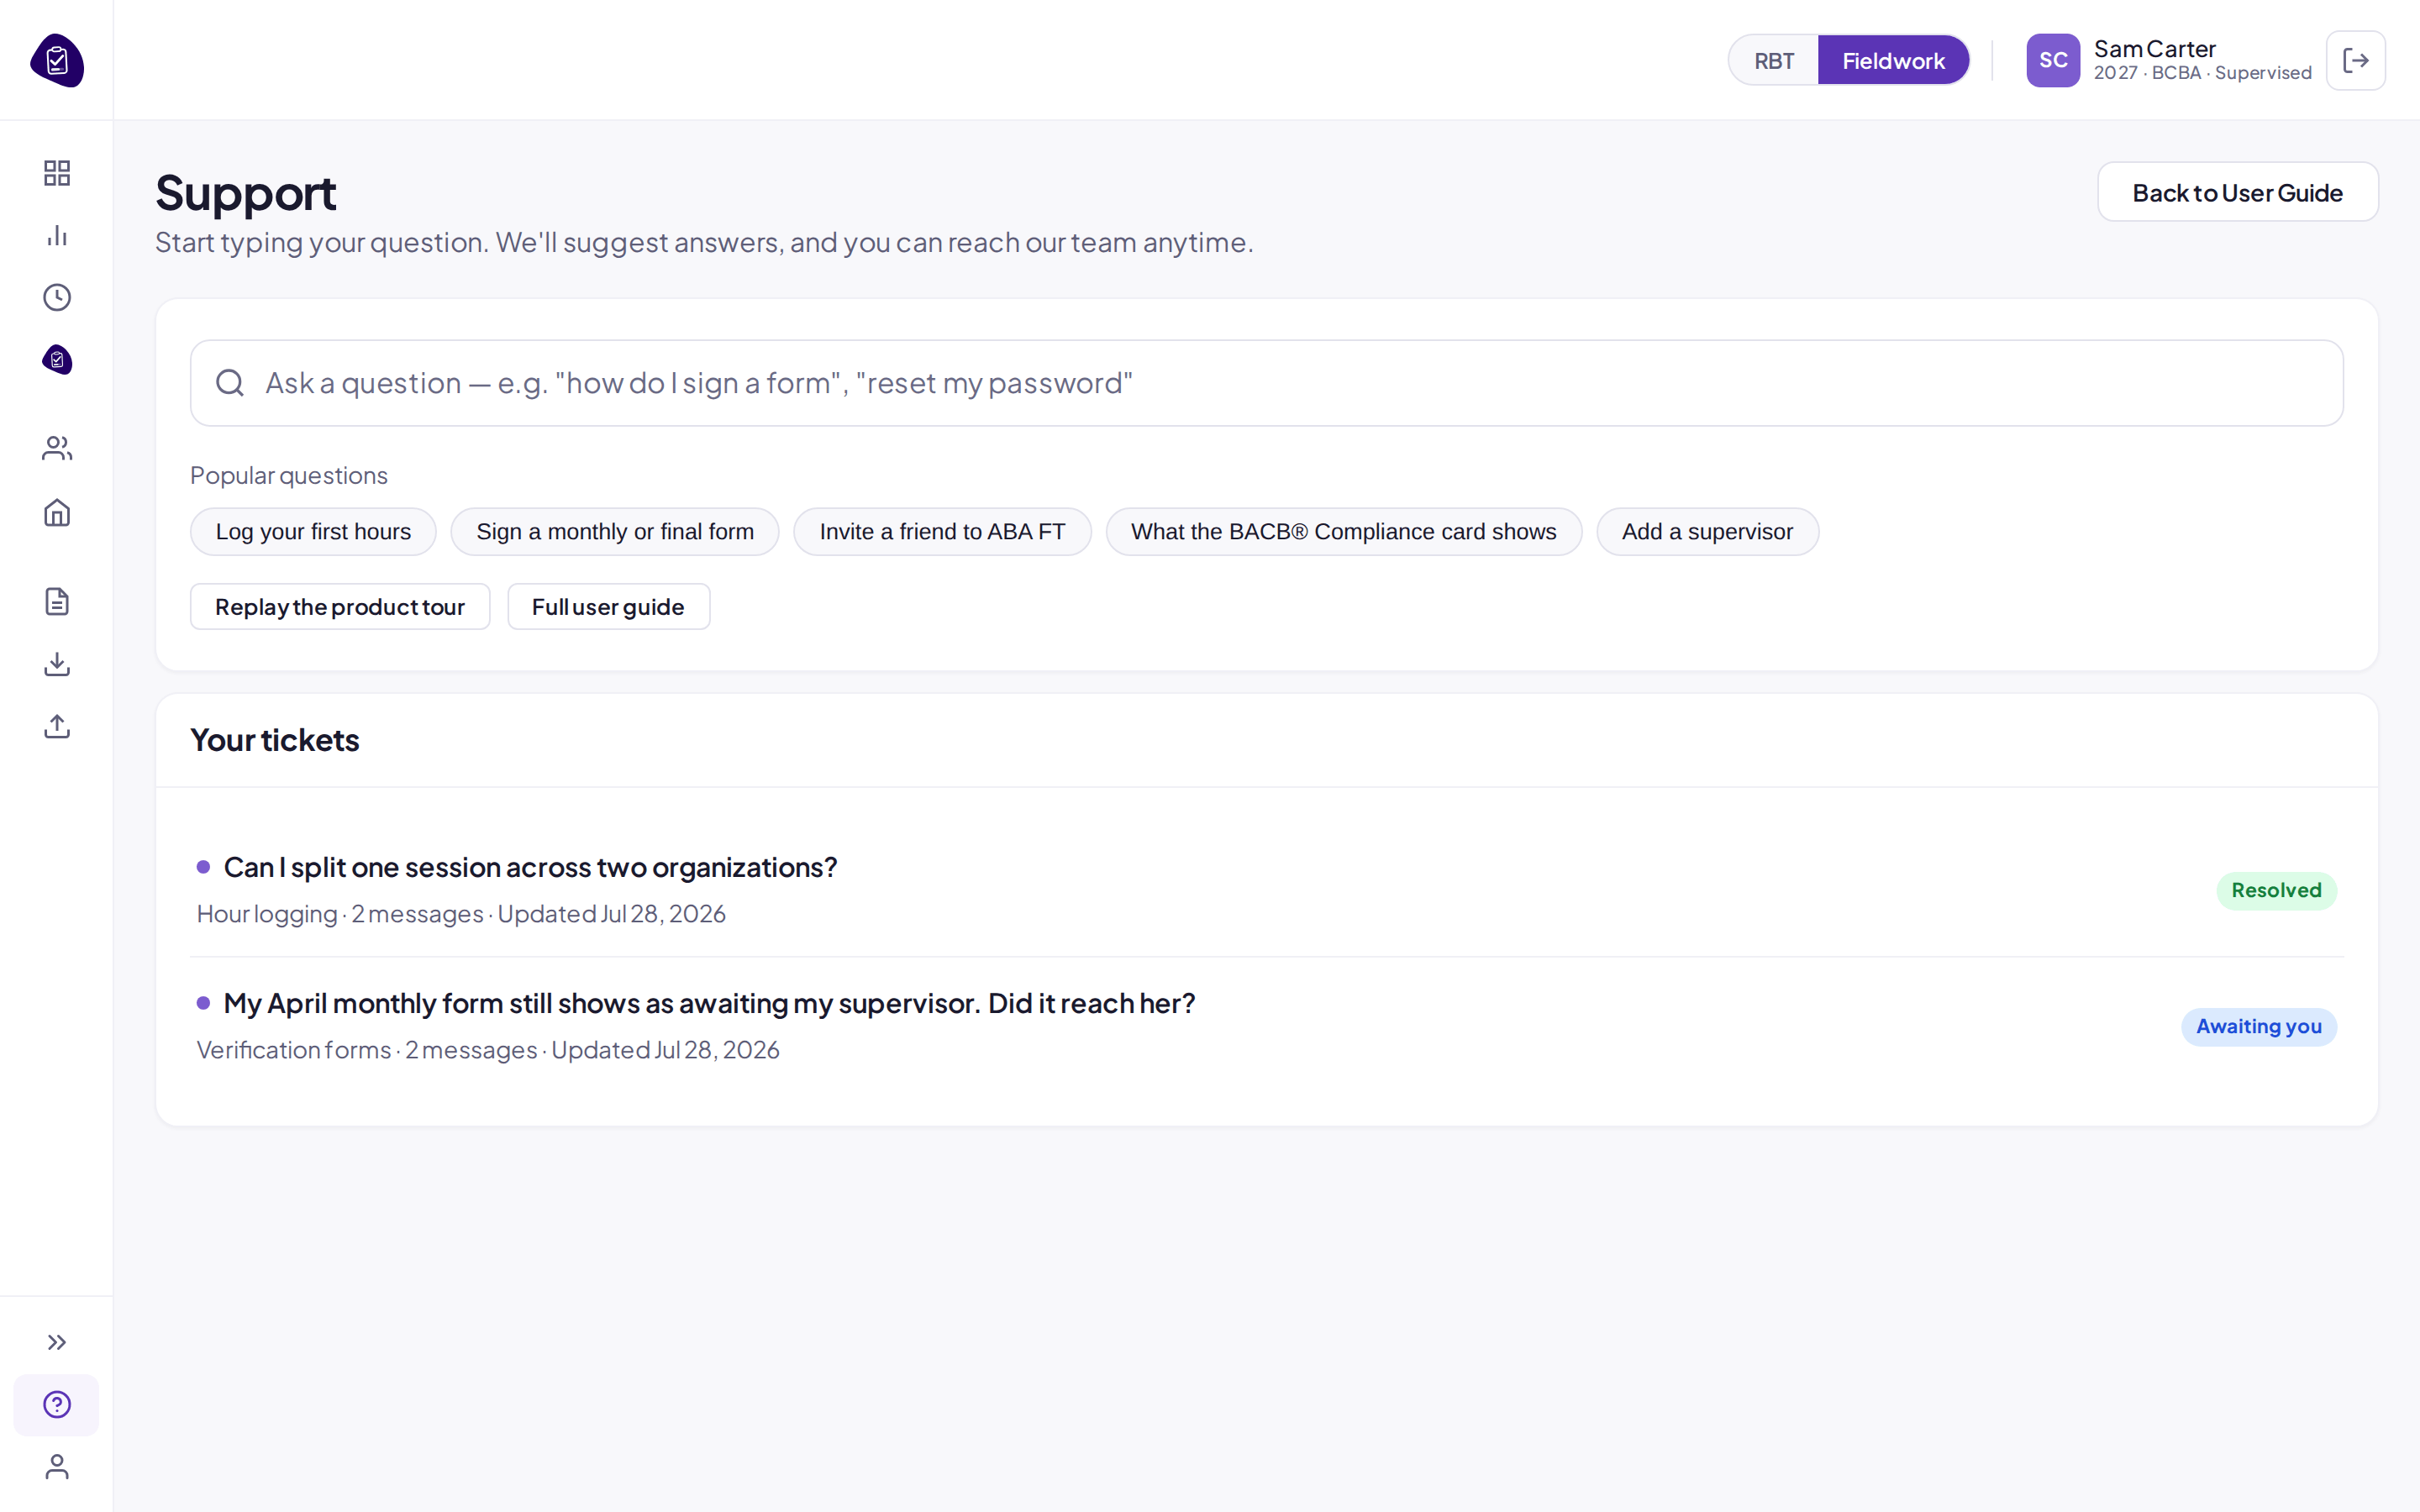Click Replay the product tour
The width and height of the screenshot is (2420, 1512).
340,607
